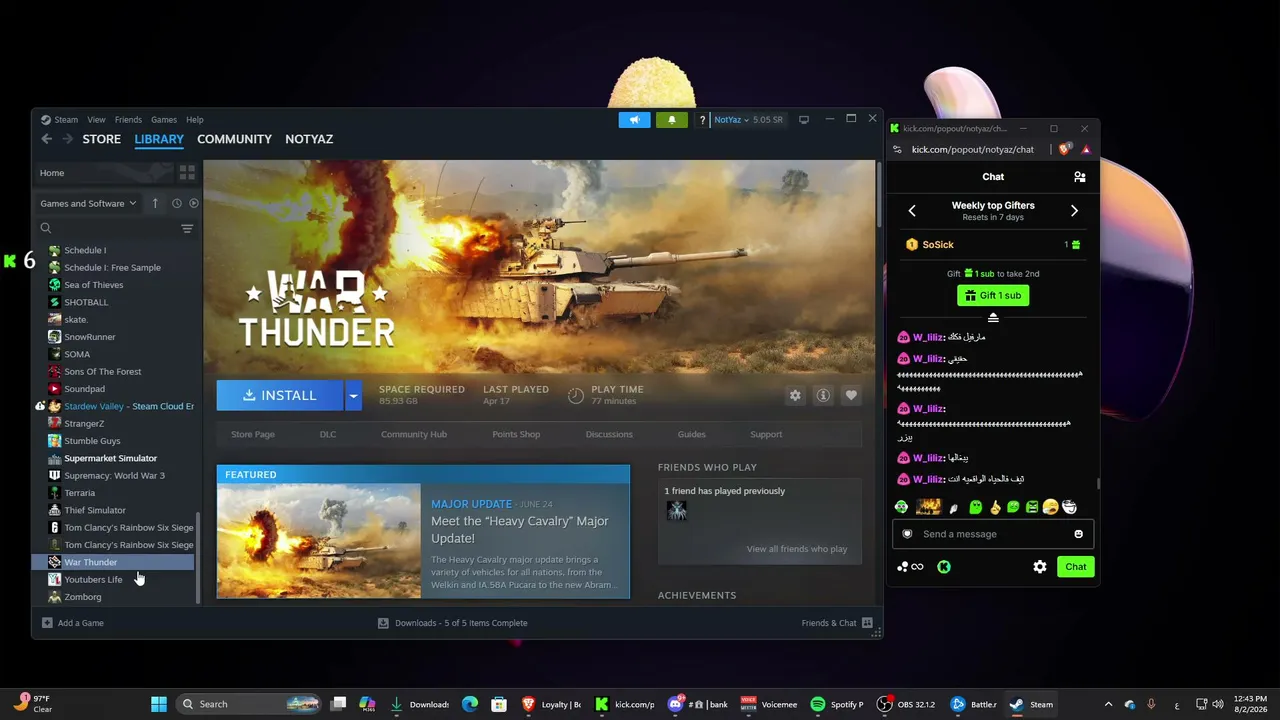Show recently played games clock filter
The height and width of the screenshot is (720, 1280).
click(176, 203)
